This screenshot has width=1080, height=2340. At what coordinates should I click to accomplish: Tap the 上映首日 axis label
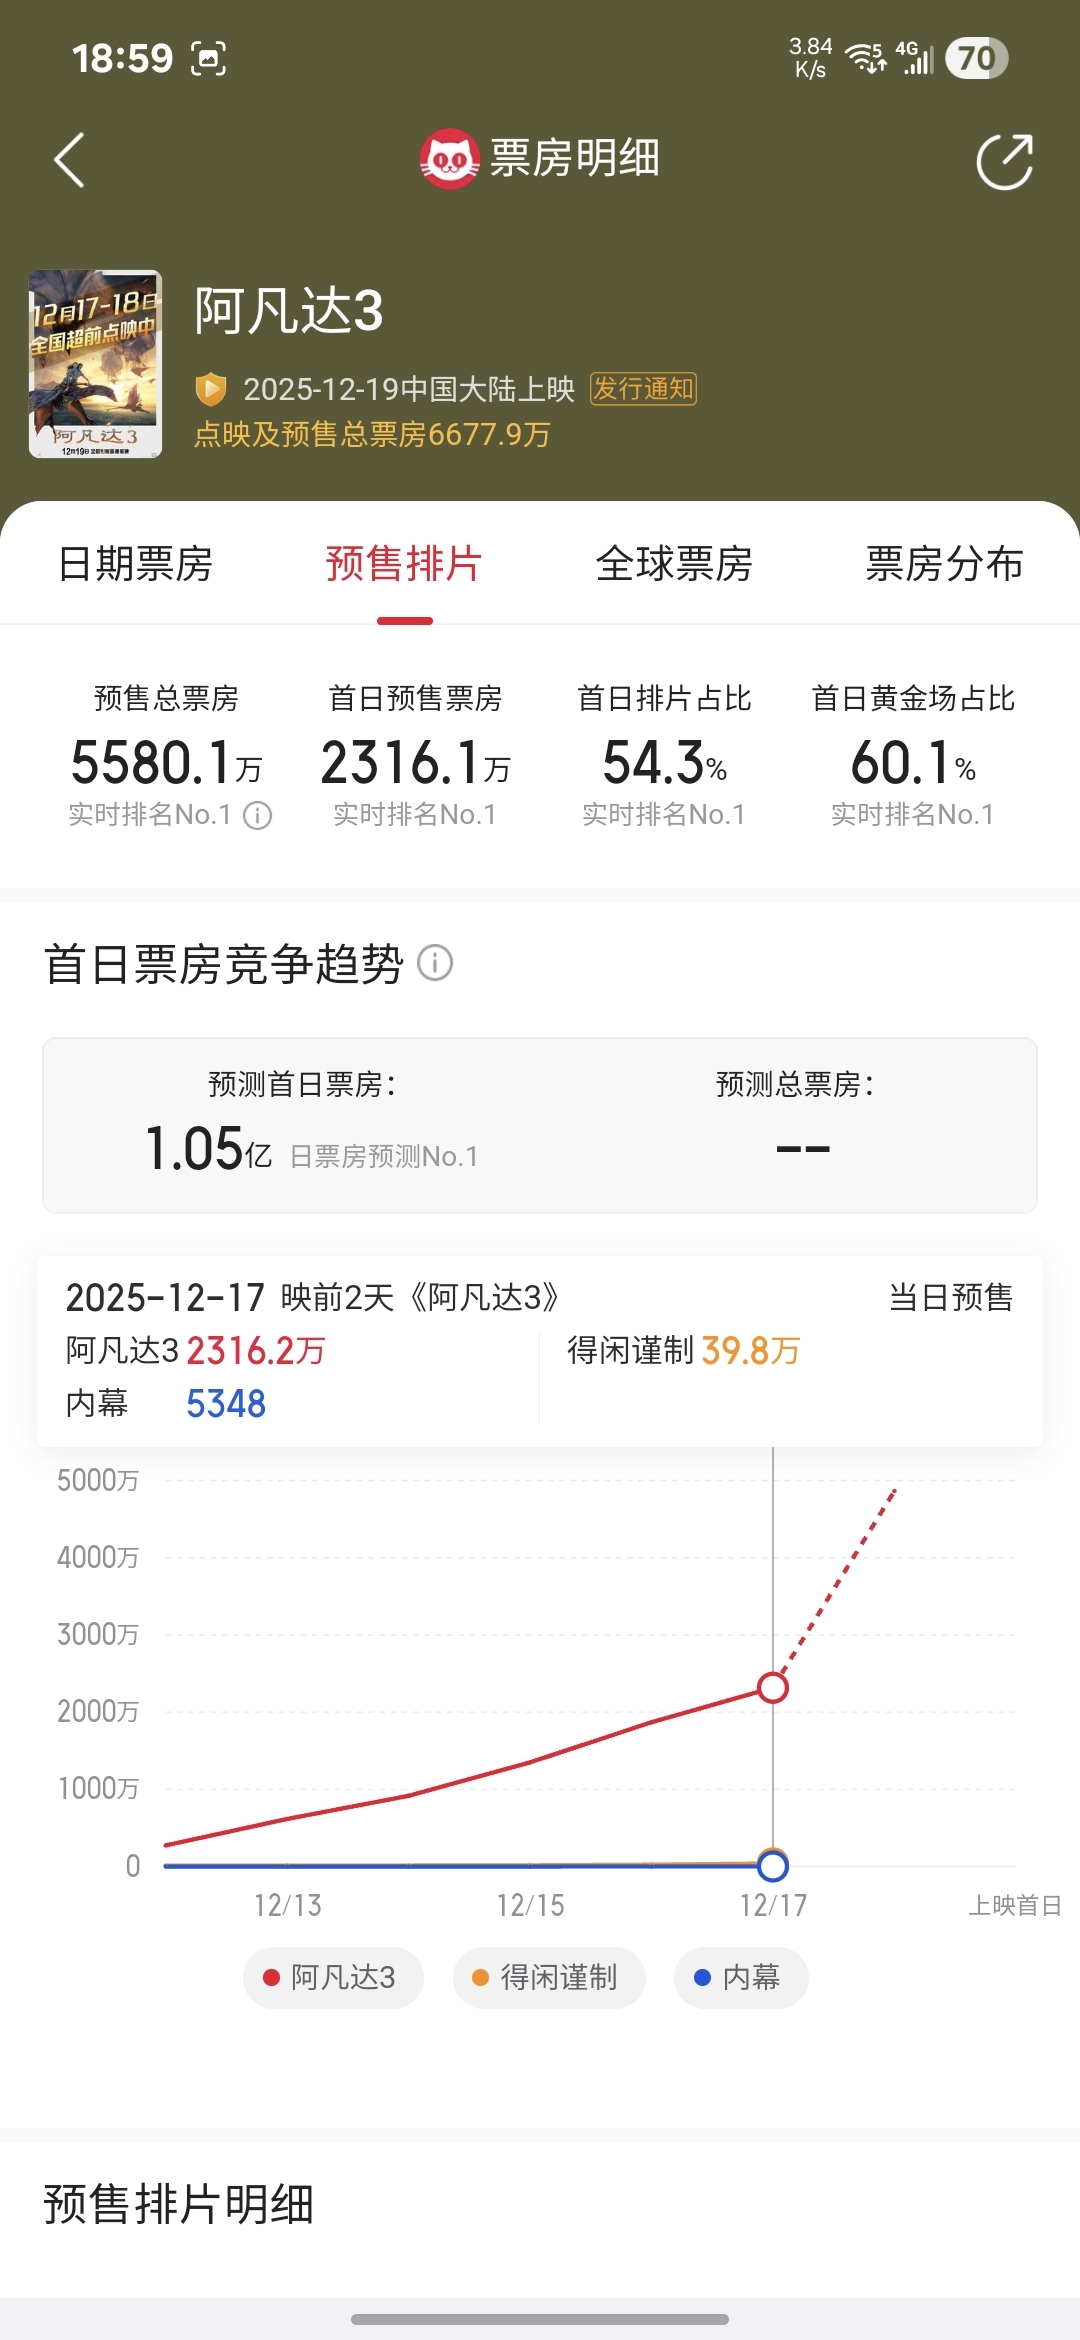1015,1905
